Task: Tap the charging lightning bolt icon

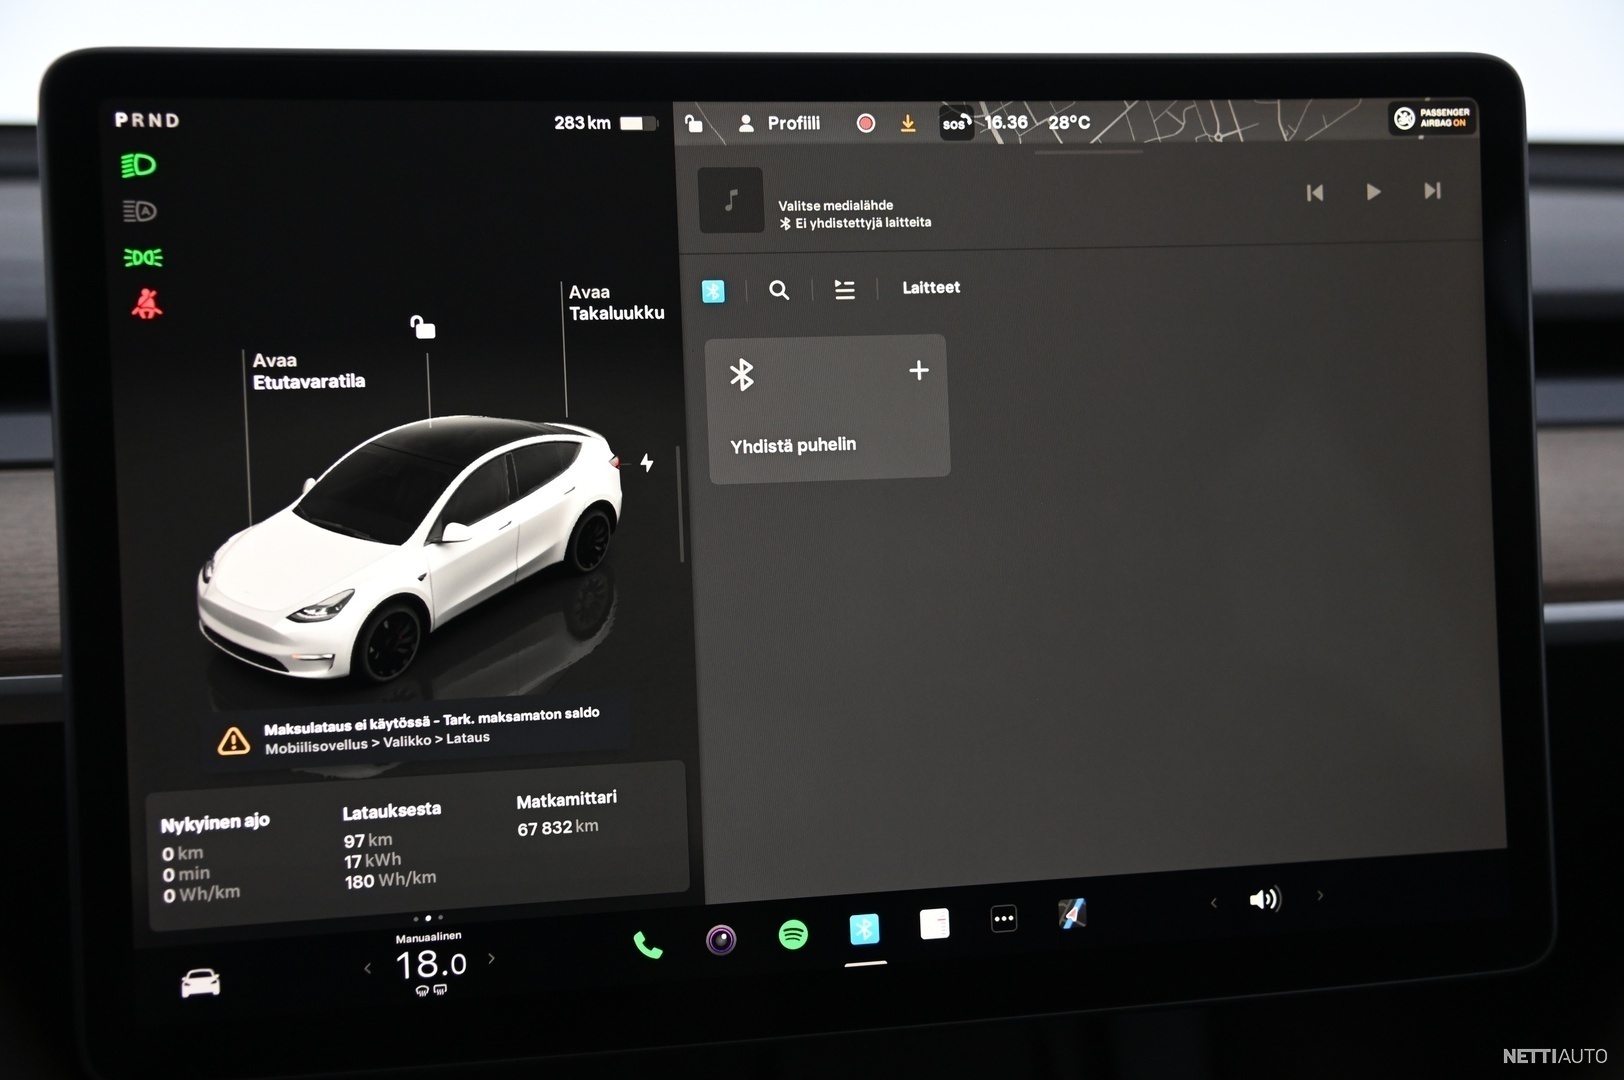Action: pyautogui.click(x=647, y=462)
